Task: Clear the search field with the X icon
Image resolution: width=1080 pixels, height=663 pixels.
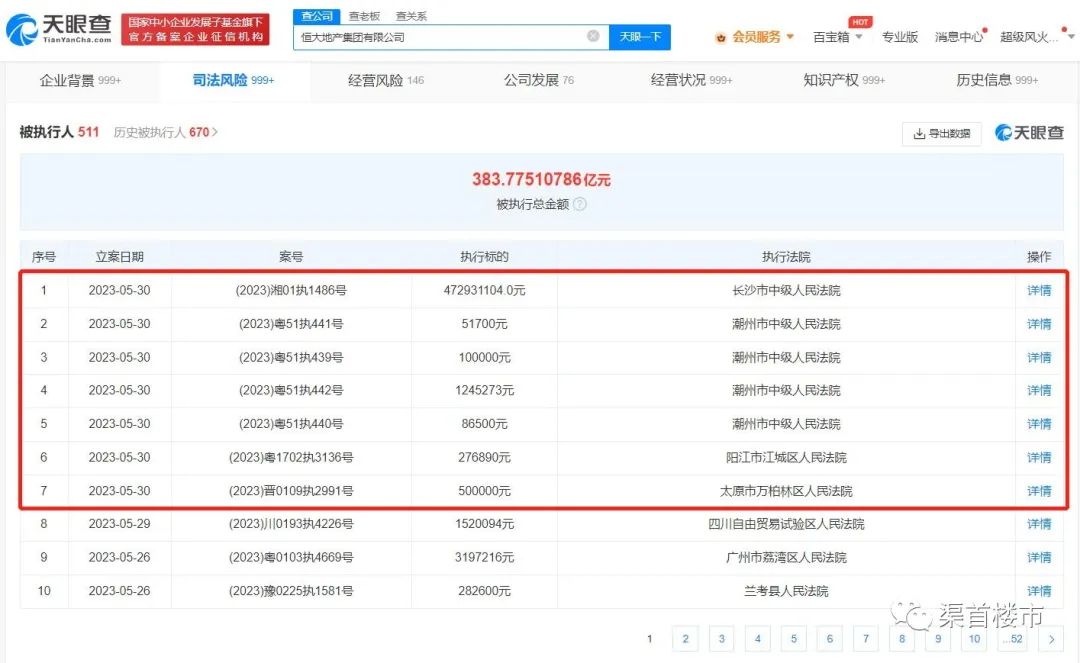Action: (x=593, y=36)
